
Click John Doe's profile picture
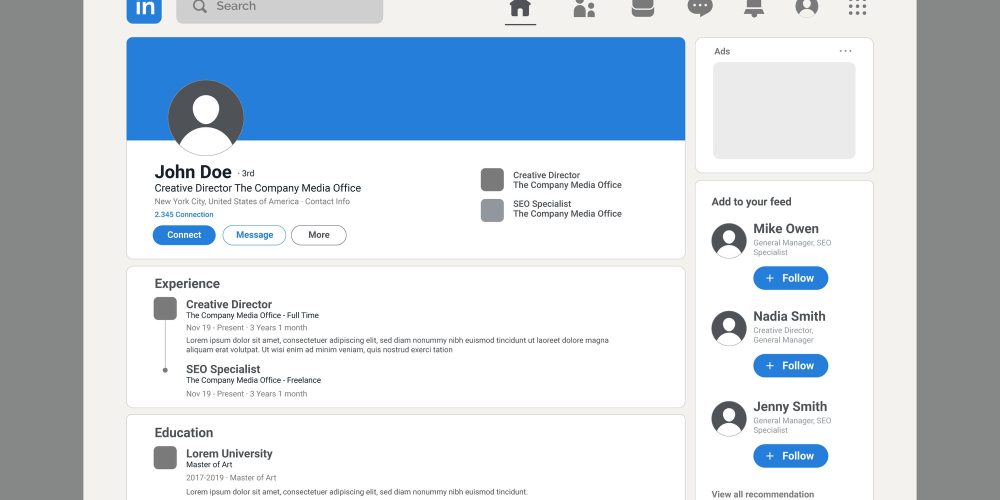[x=206, y=118]
